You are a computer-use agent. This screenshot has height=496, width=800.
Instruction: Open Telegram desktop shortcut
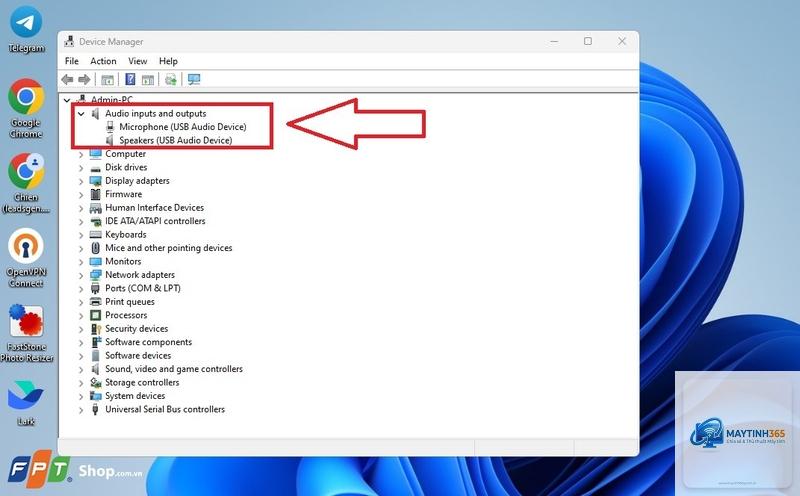pyautogui.click(x=26, y=30)
